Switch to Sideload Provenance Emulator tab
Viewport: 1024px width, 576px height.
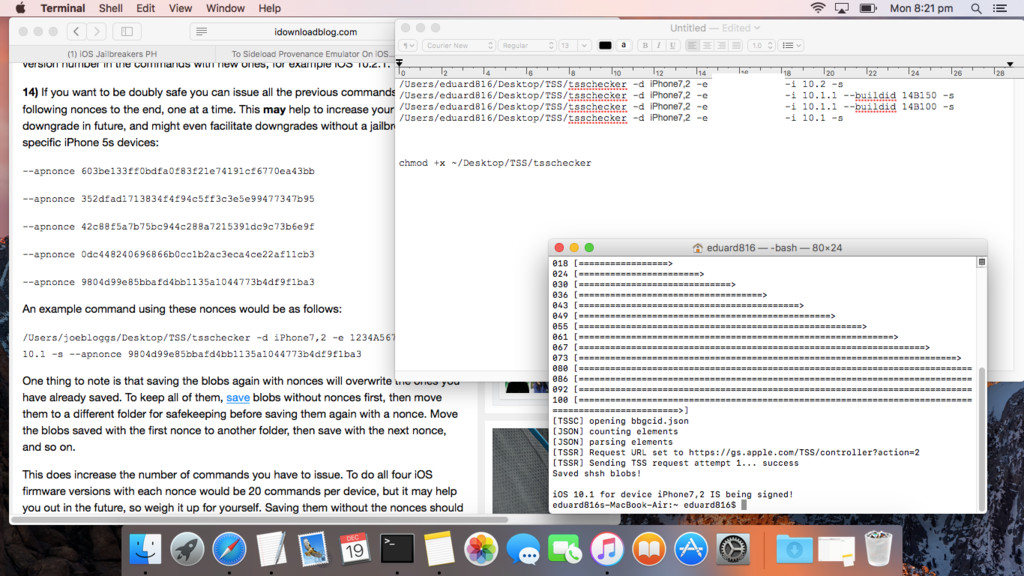point(311,54)
